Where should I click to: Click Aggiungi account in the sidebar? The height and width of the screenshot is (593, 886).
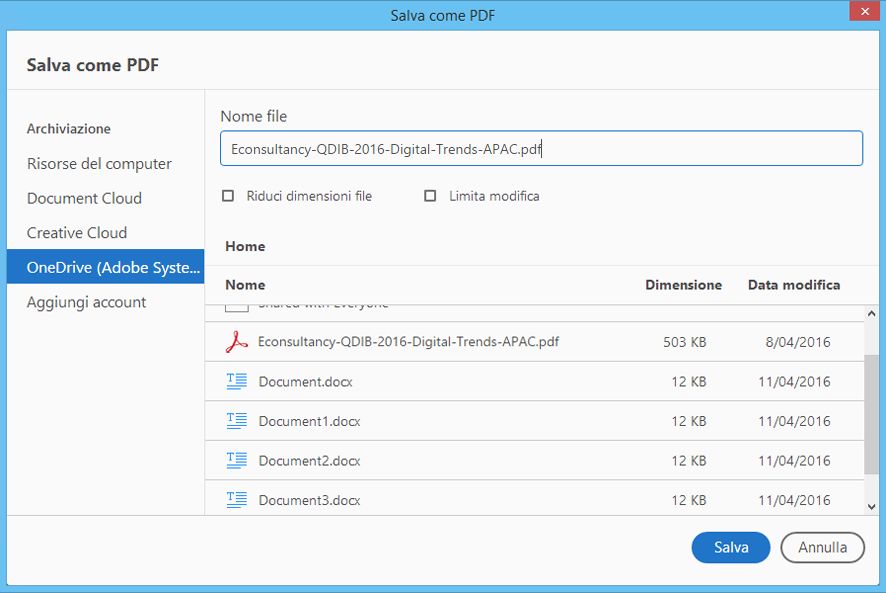tap(86, 302)
